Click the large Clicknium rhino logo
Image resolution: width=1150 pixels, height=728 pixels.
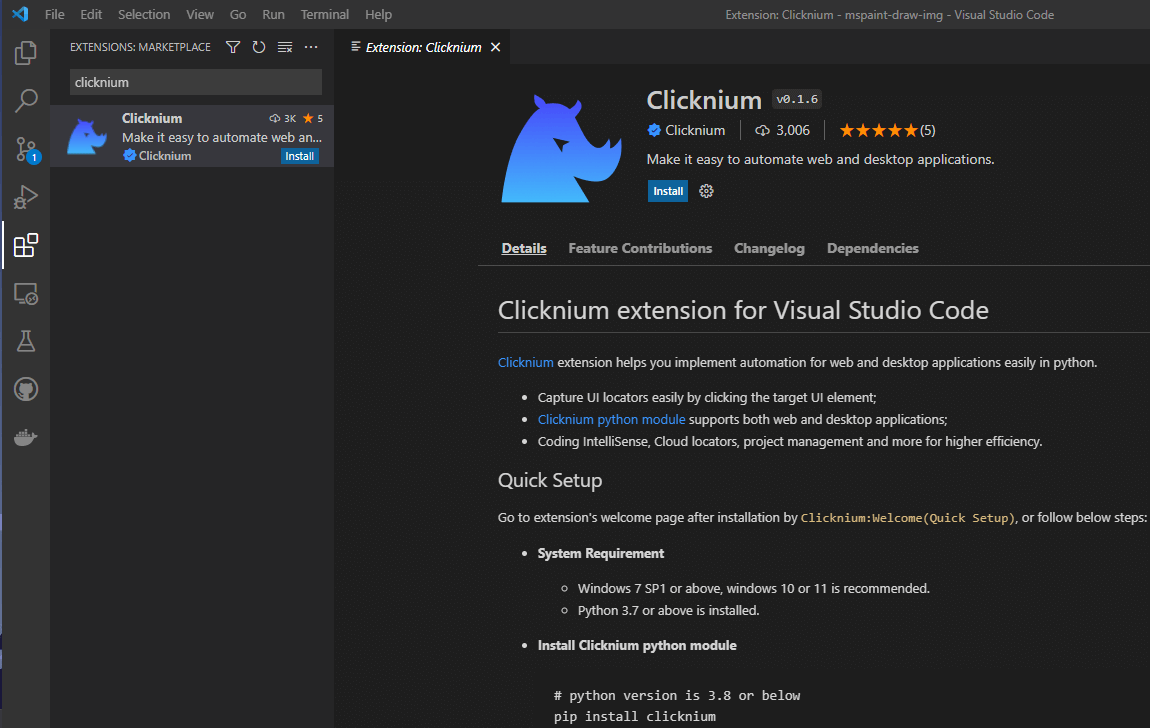[x=561, y=148]
